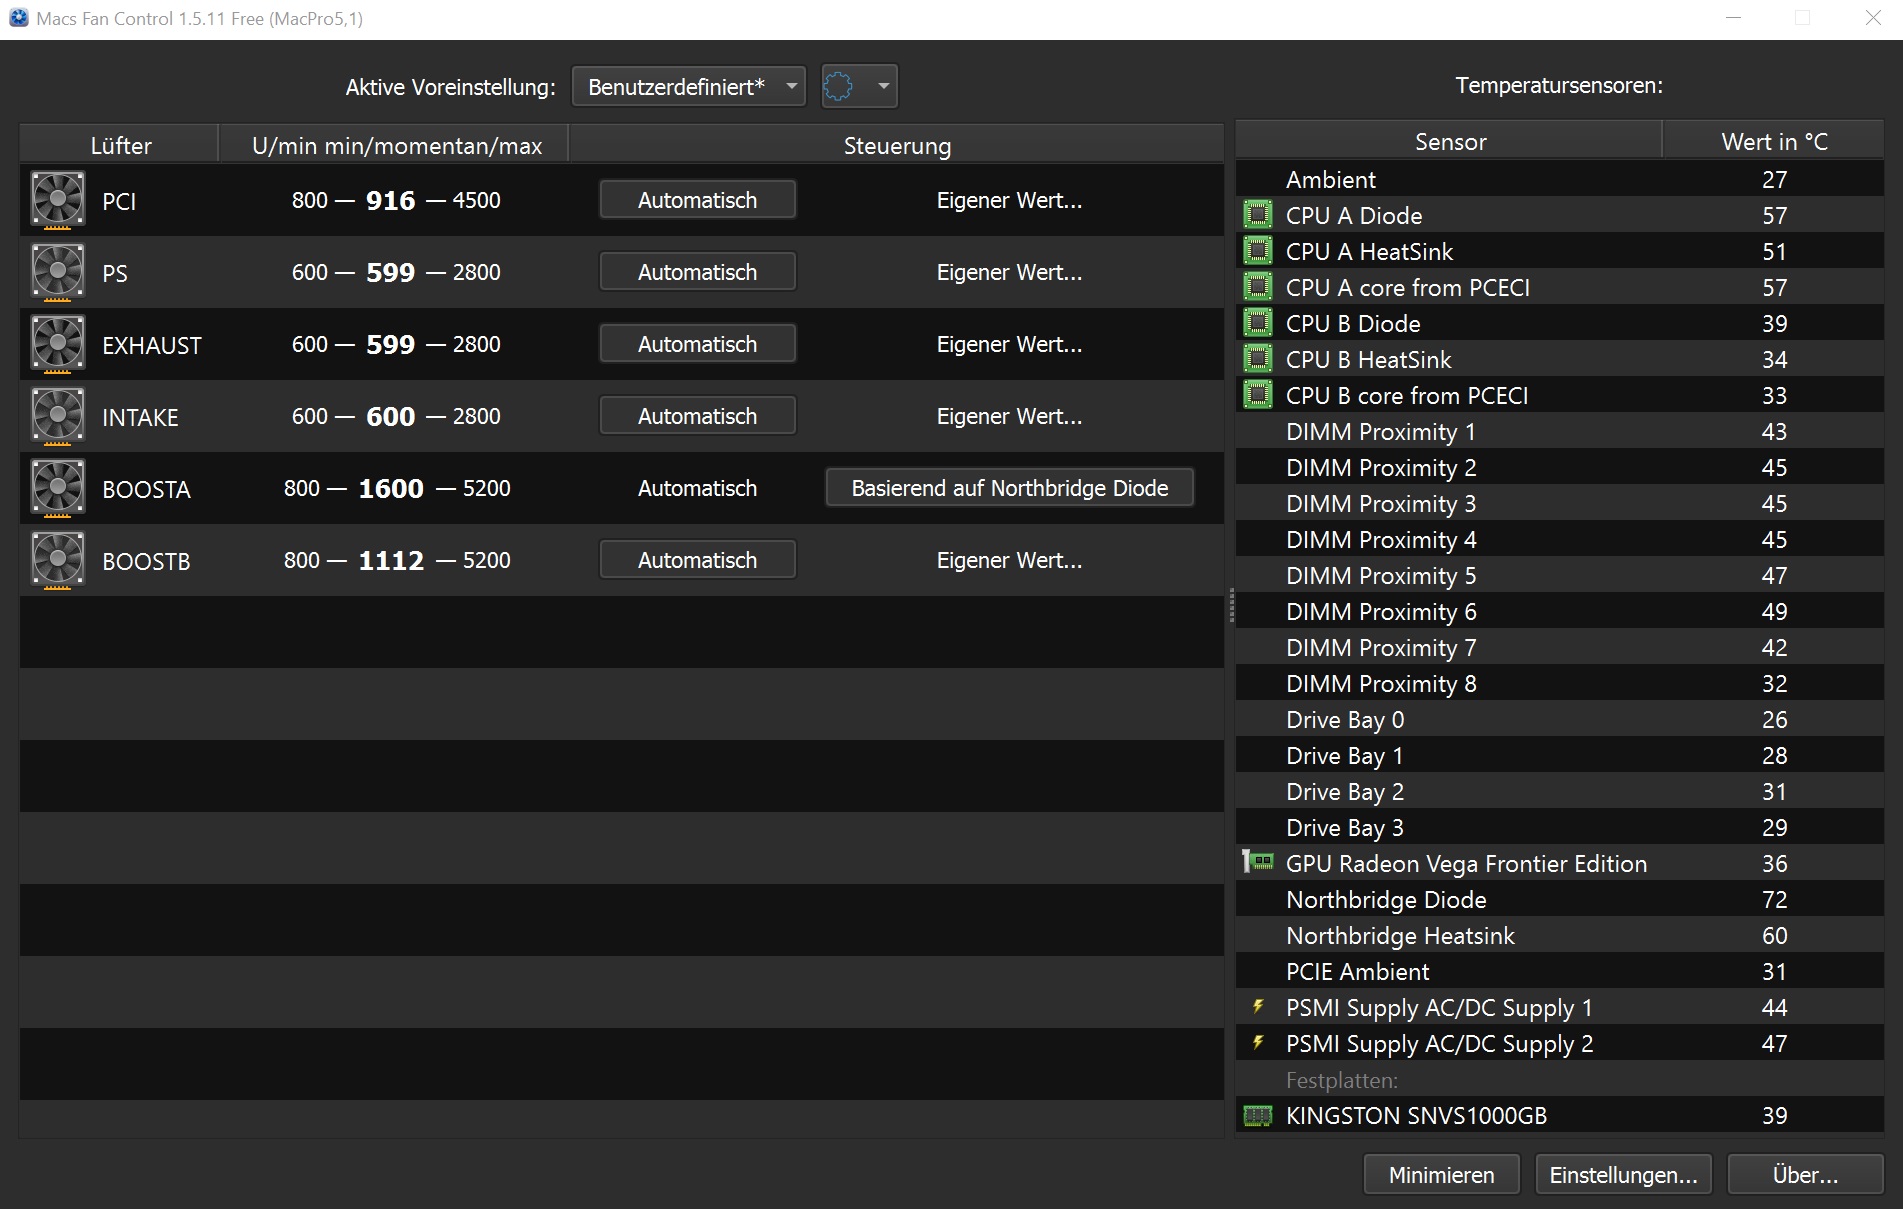The width and height of the screenshot is (1903, 1210).
Task: Click the PSMI Supply 1 lightning icon
Action: pos(1258,1006)
